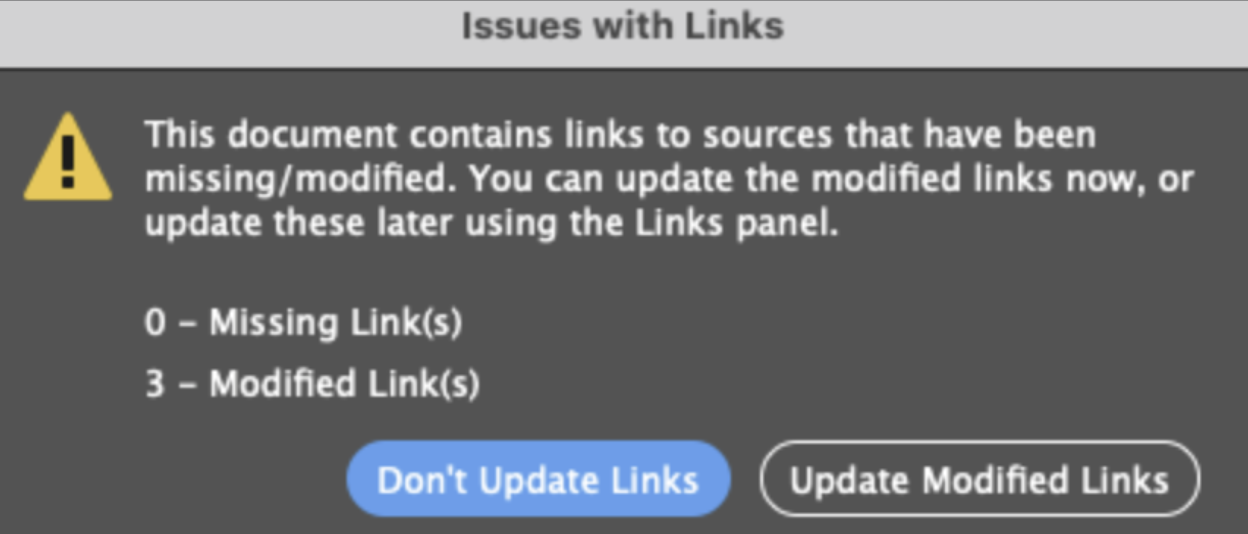This screenshot has width=1248, height=534.
Task: Click the Issues with Links dialog title
Action: (x=622, y=26)
